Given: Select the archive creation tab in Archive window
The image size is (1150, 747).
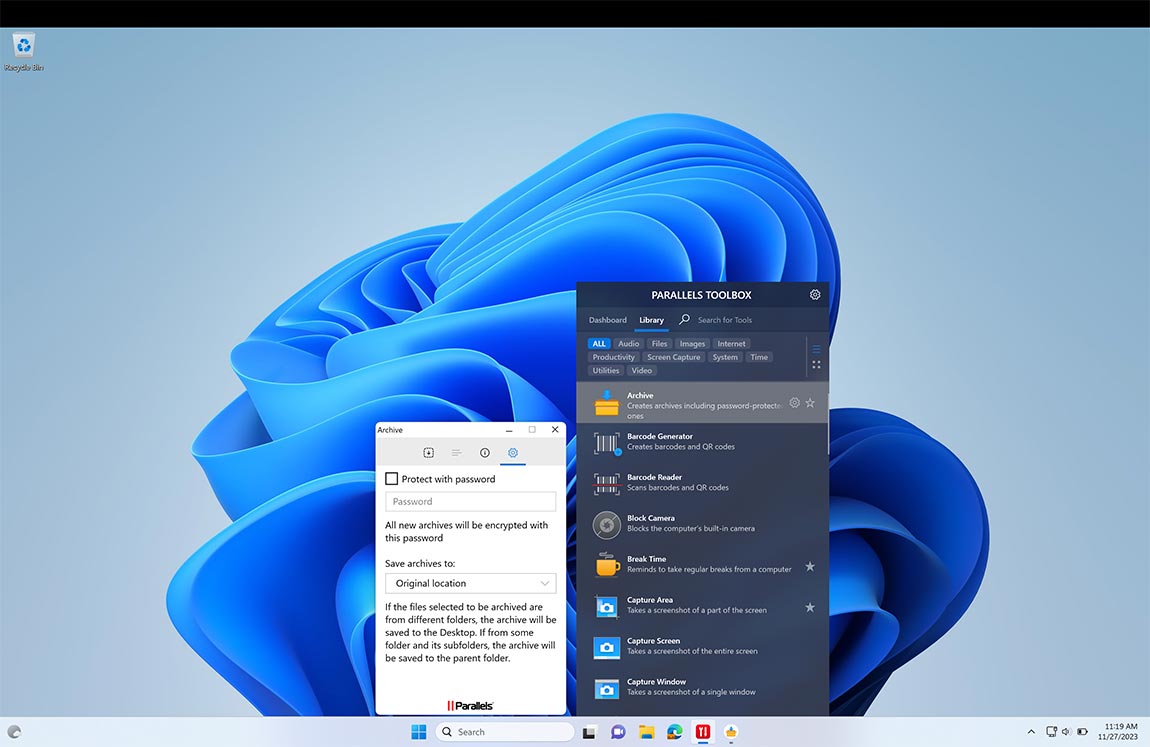Looking at the screenshot, I should click(x=429, y=452).
